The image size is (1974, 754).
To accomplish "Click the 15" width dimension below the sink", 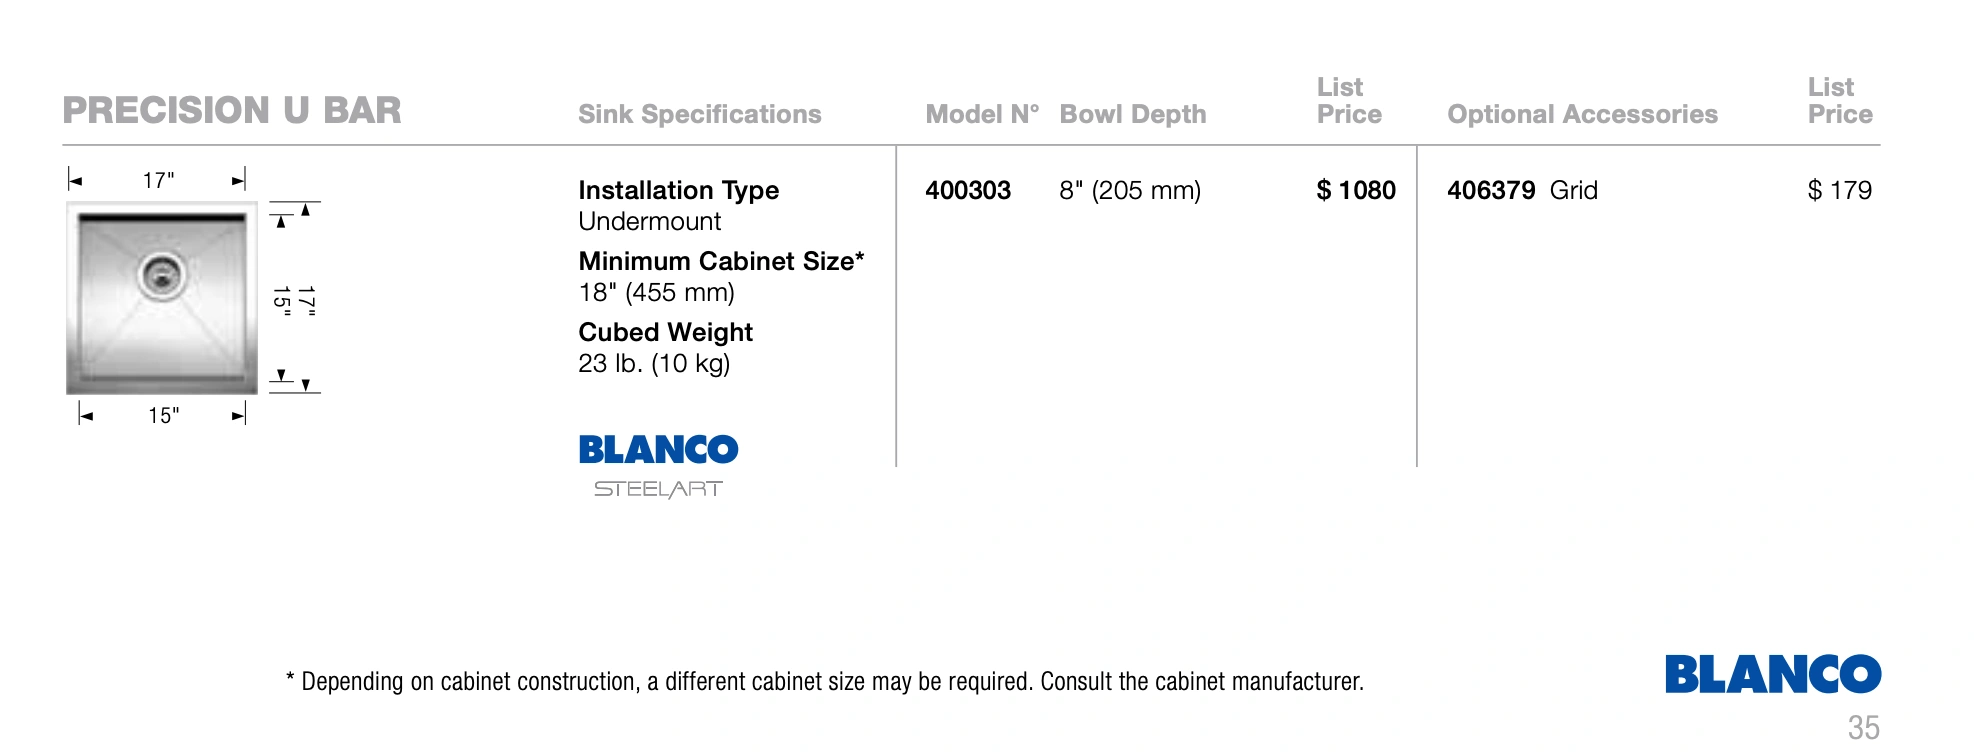I will pos(163,415).
